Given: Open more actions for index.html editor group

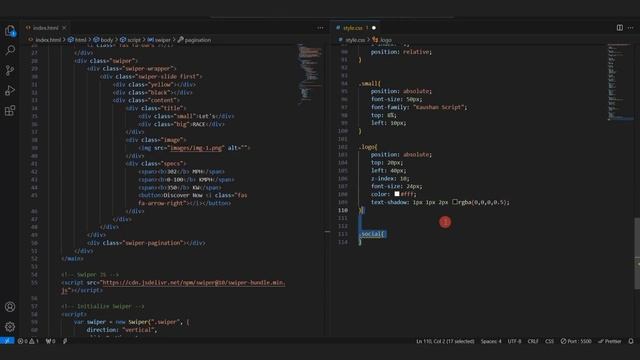Looking at the screenshot, I should 320,28.
